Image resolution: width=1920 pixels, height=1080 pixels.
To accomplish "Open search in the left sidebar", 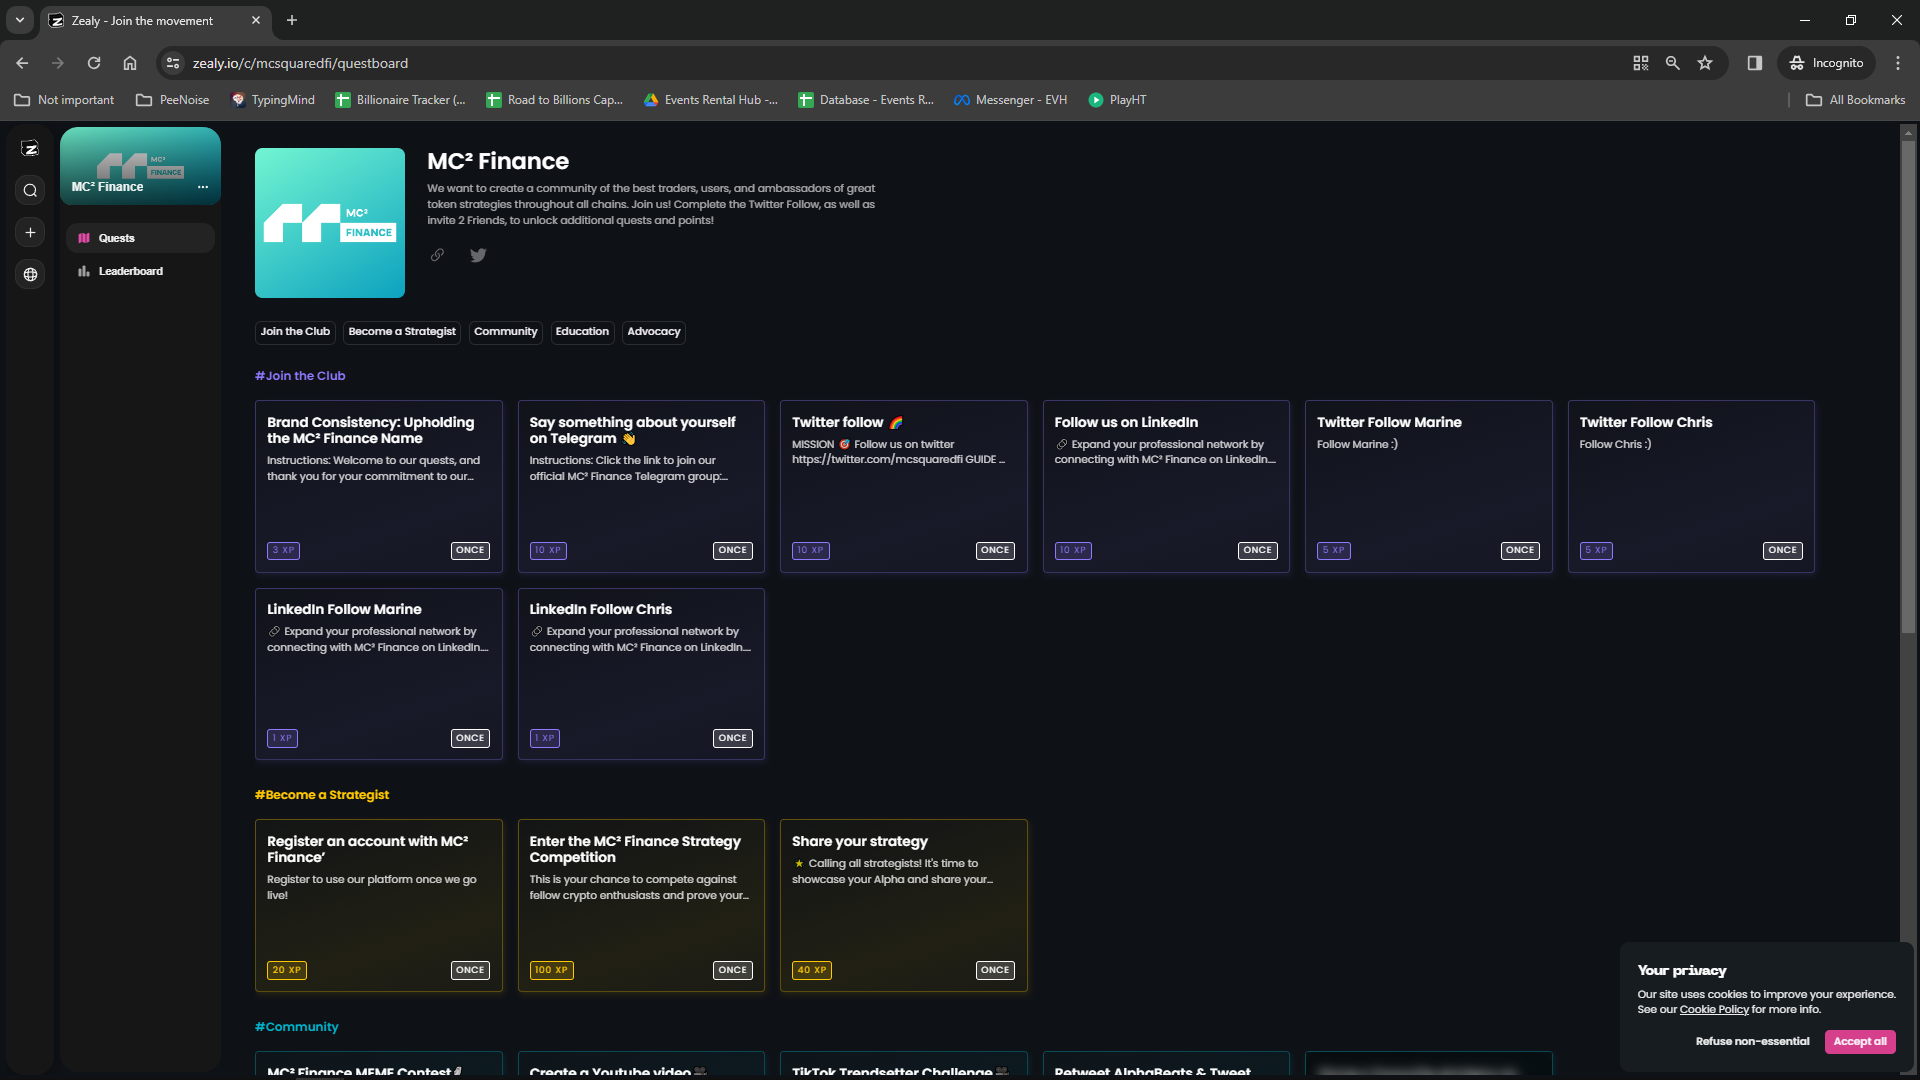I will [30, 191].
